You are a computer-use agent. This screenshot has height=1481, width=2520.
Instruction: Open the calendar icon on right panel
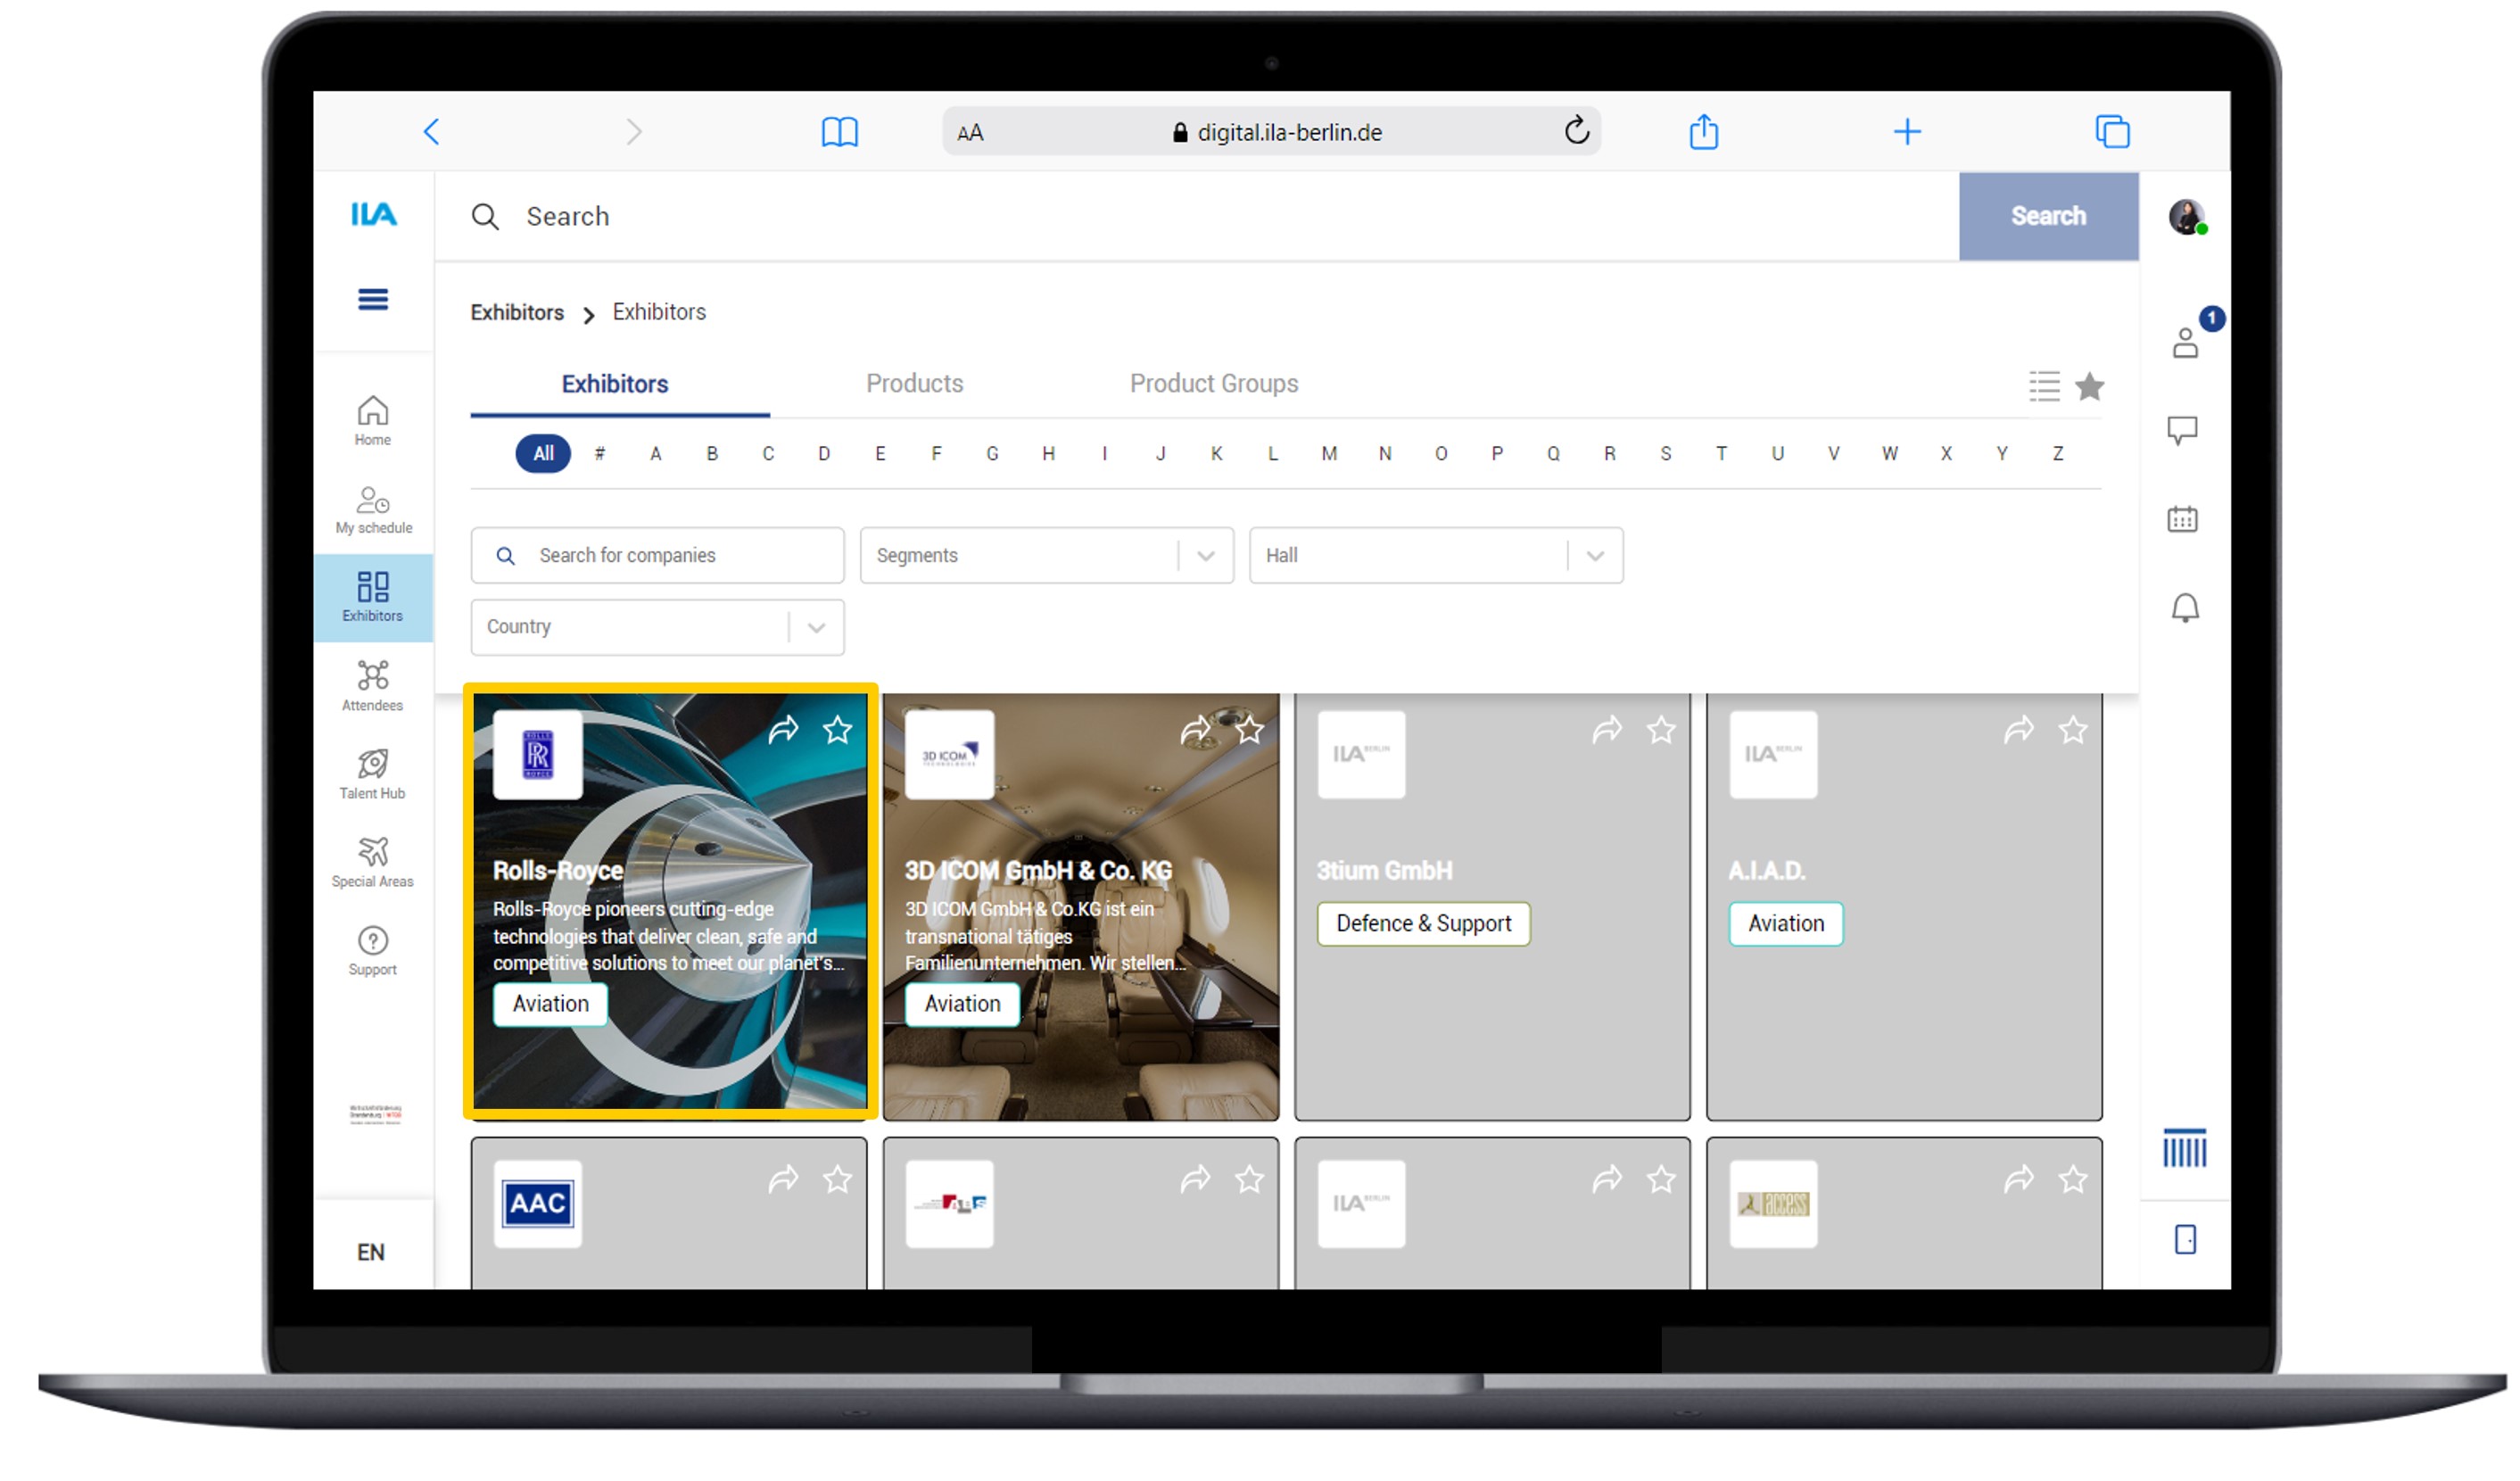pos(2182,519)
